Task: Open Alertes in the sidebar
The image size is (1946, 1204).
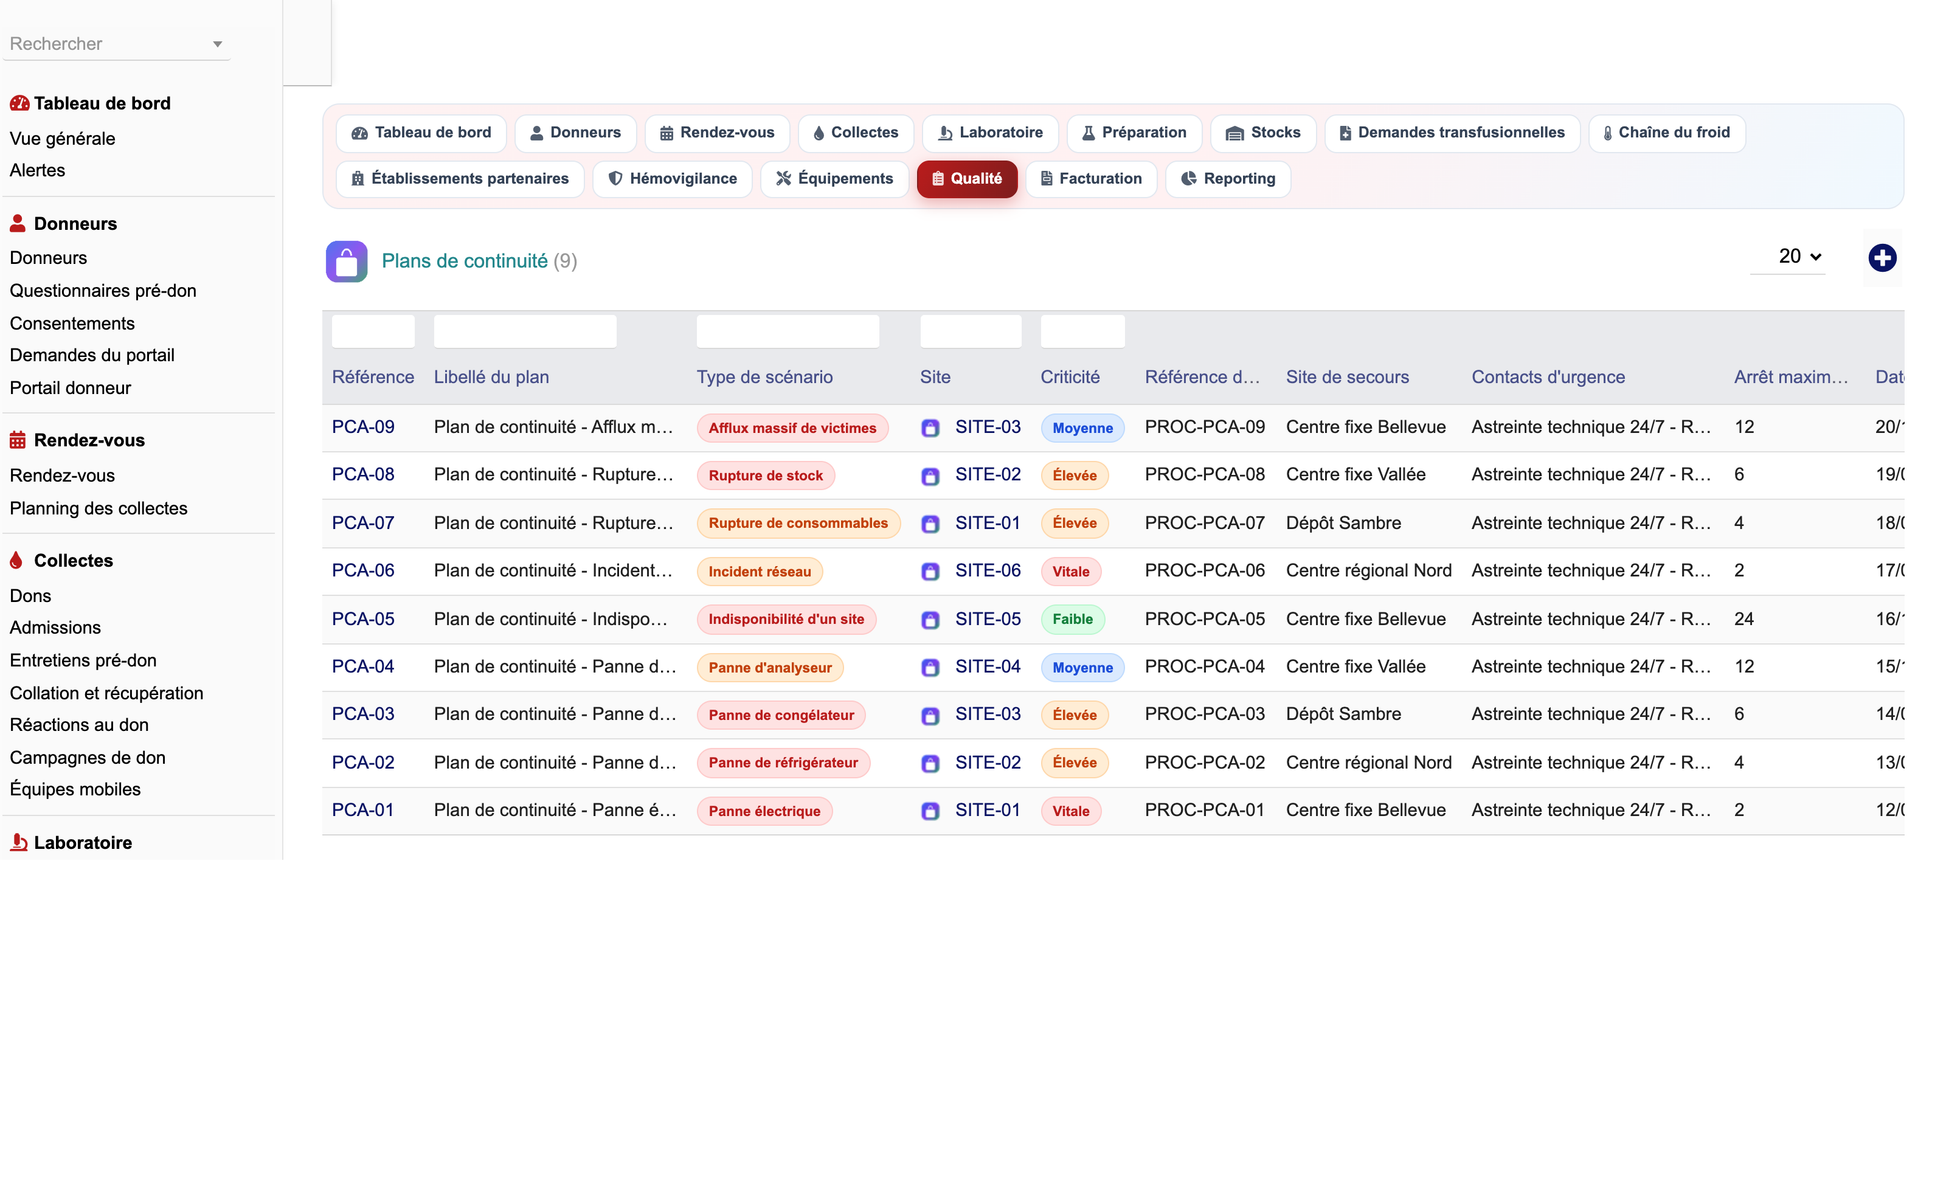Action: click(37, 171)
